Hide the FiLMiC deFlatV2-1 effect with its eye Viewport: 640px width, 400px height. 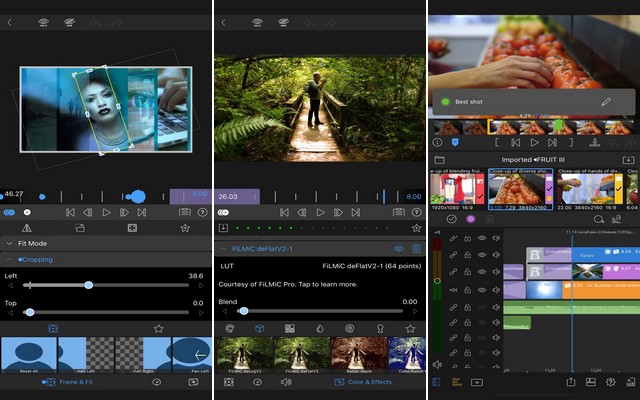pyautogui.click(x=399, y=249)
